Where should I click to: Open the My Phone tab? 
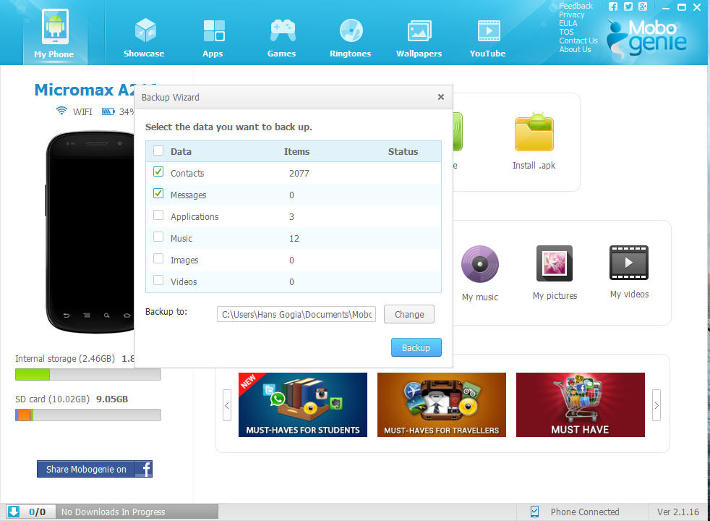click(55, 34)
